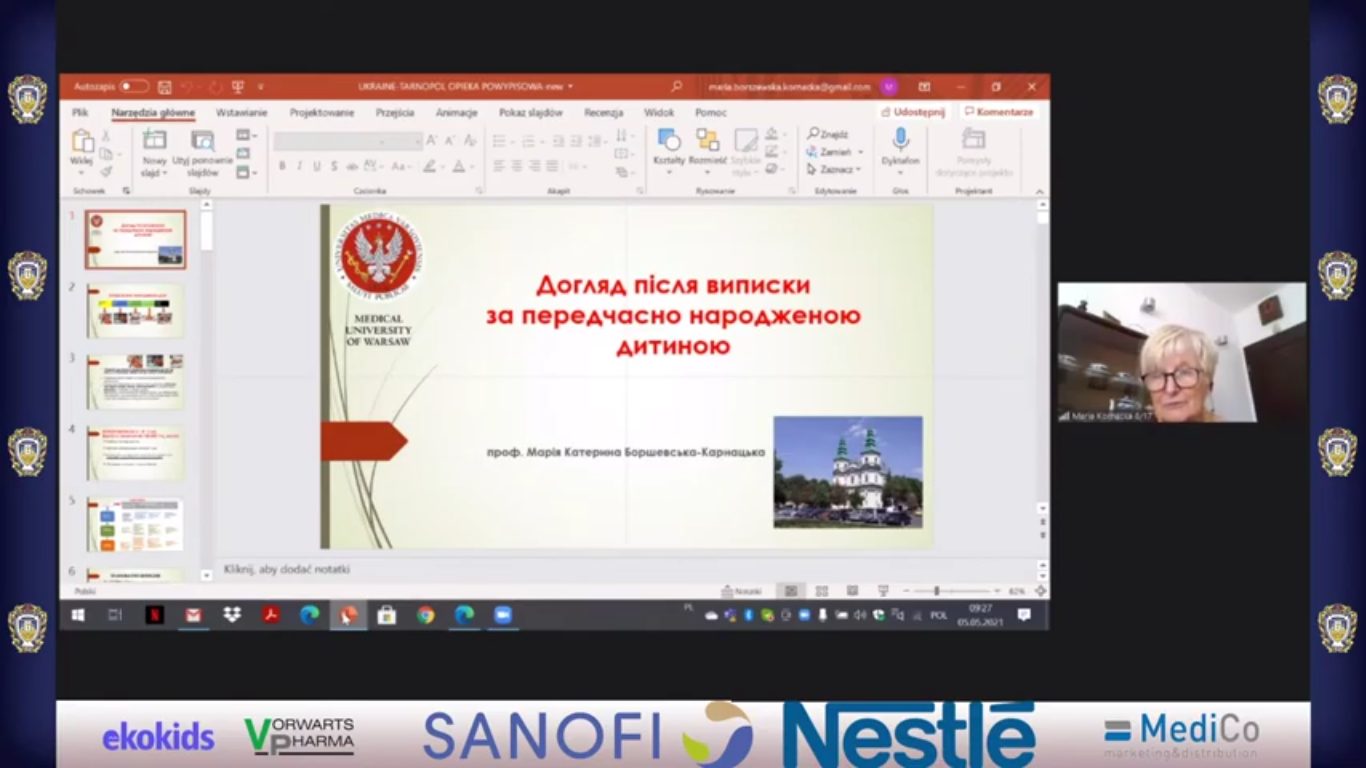Screen dimensions: 1366x768
Task: Click the Nowy slajd icon
Action: coord(154,141)
